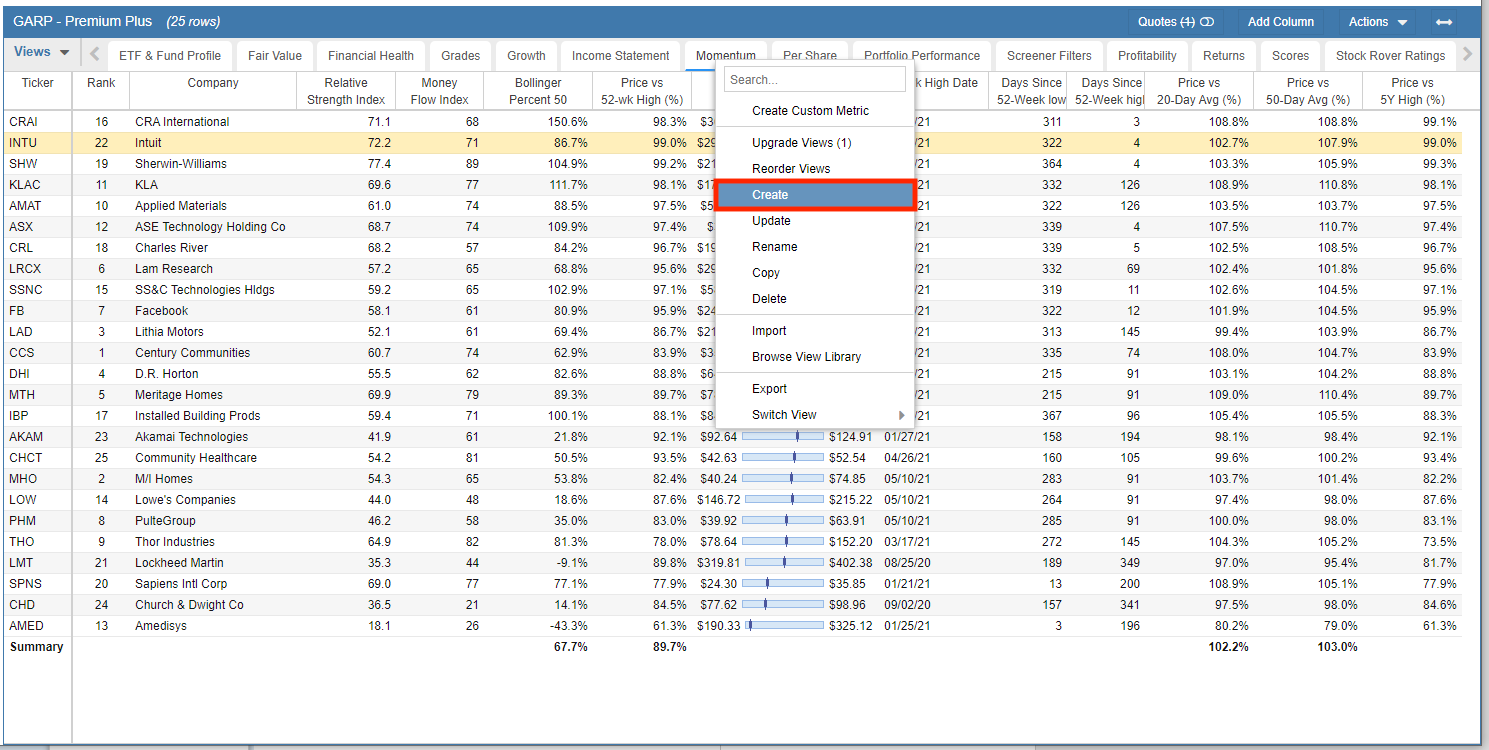Select the Scores tab

pyautogui.click(x=1290, y=56)
